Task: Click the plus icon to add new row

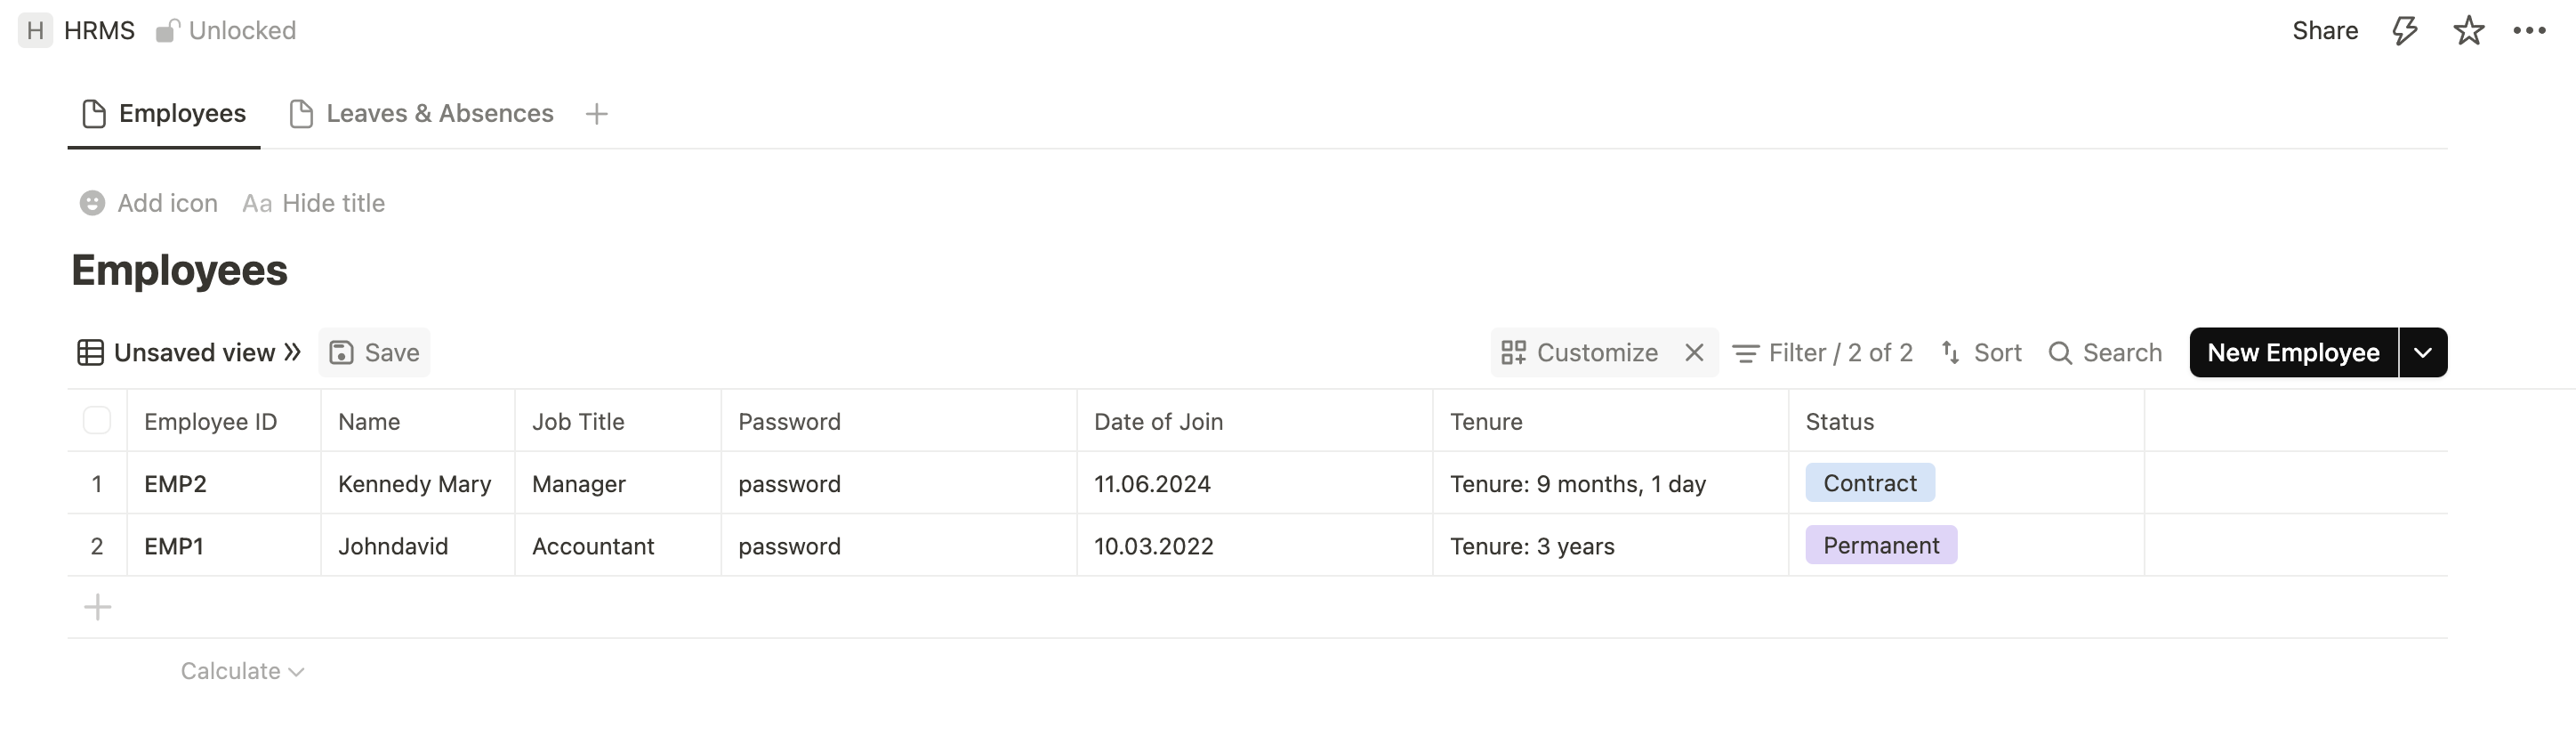Action: click(x=97, y=607)
